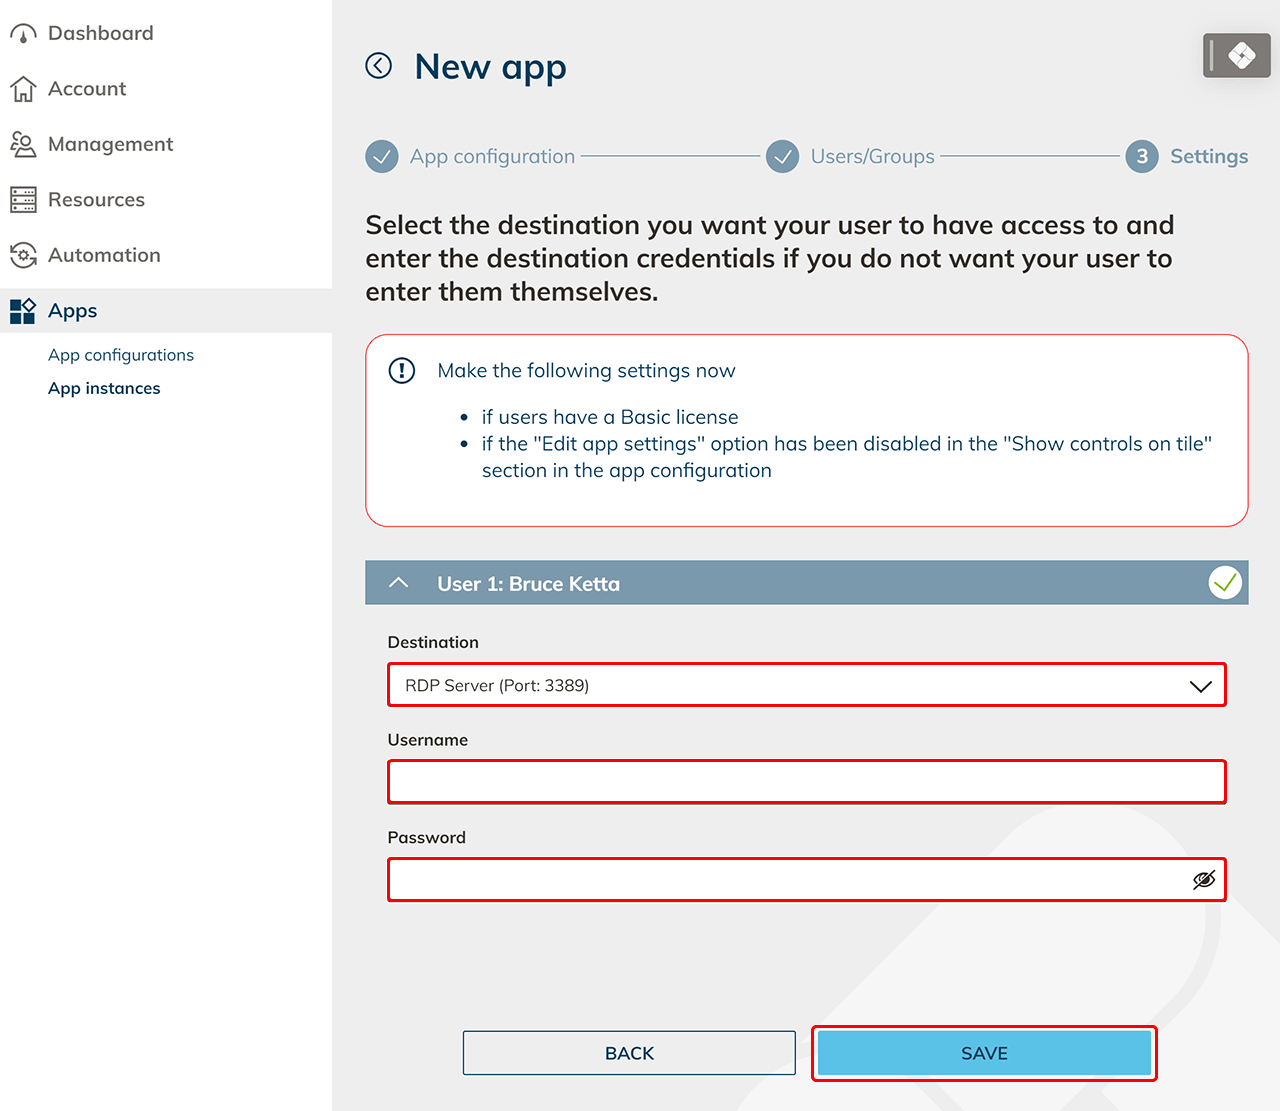Click into the Username field

click(806, 782)
